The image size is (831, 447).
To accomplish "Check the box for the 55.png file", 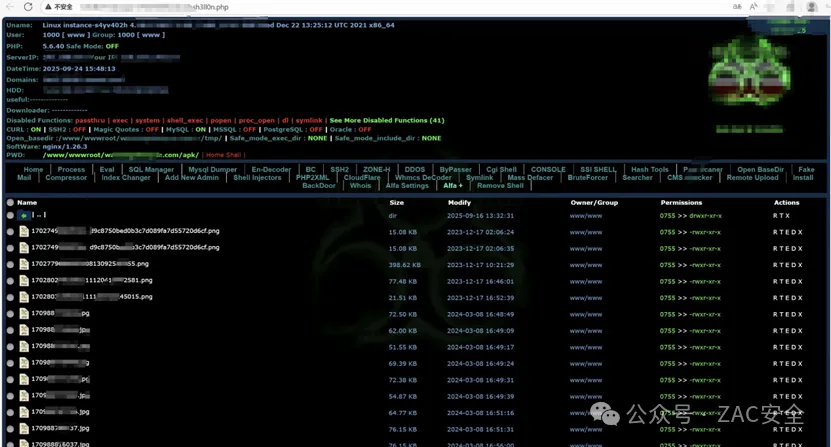I will tap(10, 264).
